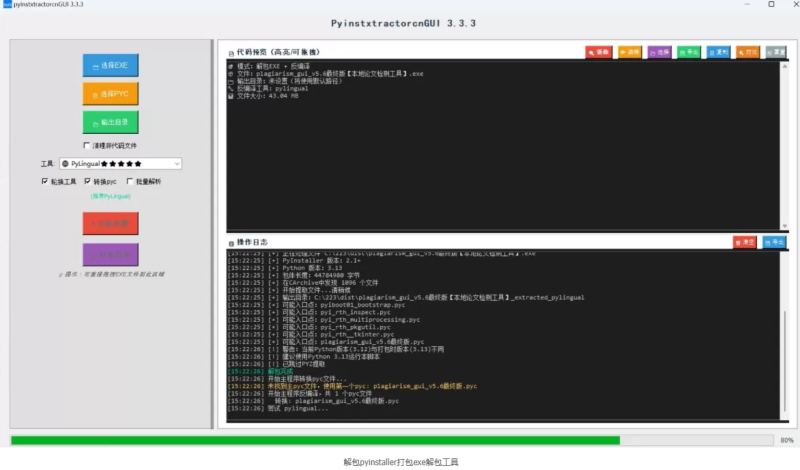Open the PyLingual tool dropdown
800x470 pixels.
(x=120, y=164)
